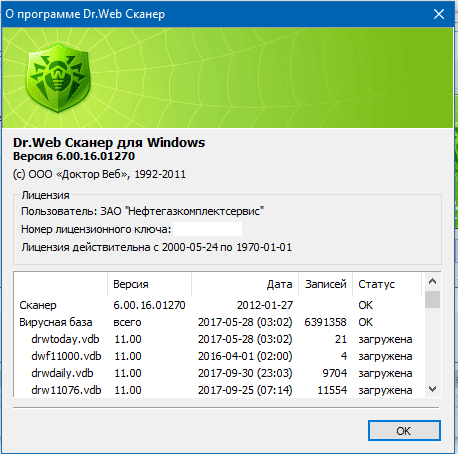Click the Записей column header
This screenshot has width=458, height=454.
326,284
